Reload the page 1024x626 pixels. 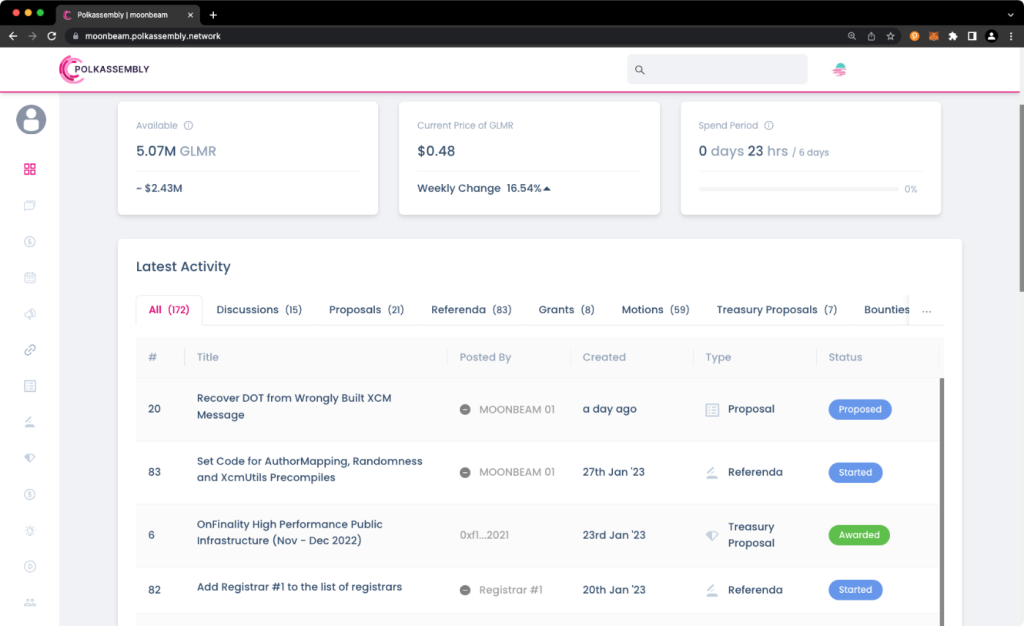[x=52, y=37]
